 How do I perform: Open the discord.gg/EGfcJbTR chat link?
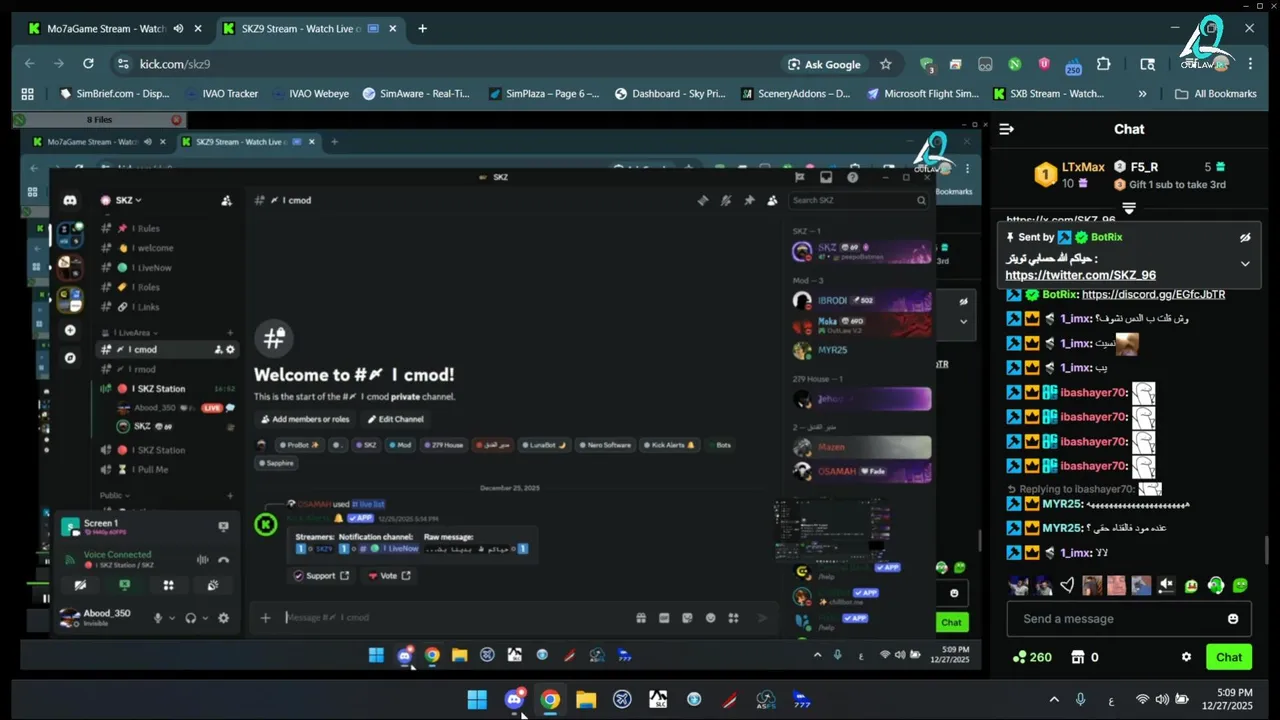[x=1153, y=295]
